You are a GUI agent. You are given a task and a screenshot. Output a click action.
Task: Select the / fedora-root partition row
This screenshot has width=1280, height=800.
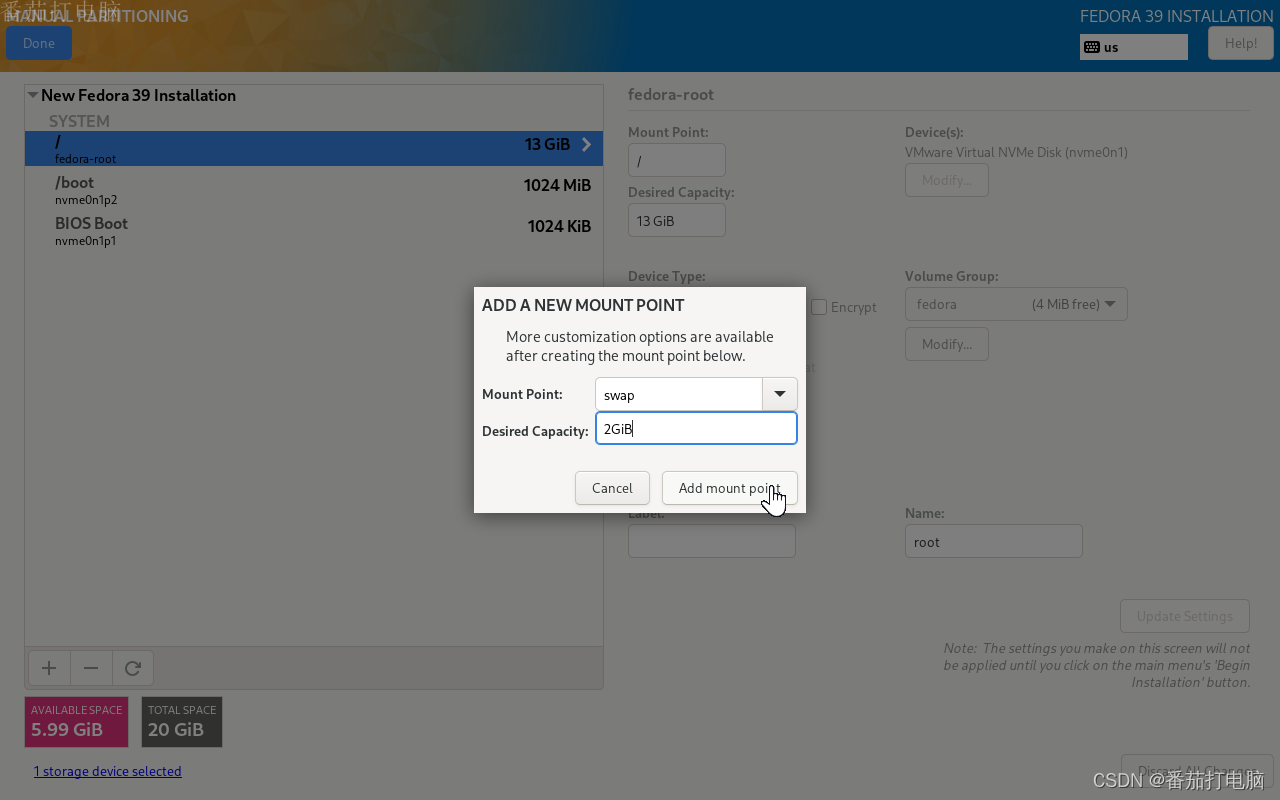point(314,148)
